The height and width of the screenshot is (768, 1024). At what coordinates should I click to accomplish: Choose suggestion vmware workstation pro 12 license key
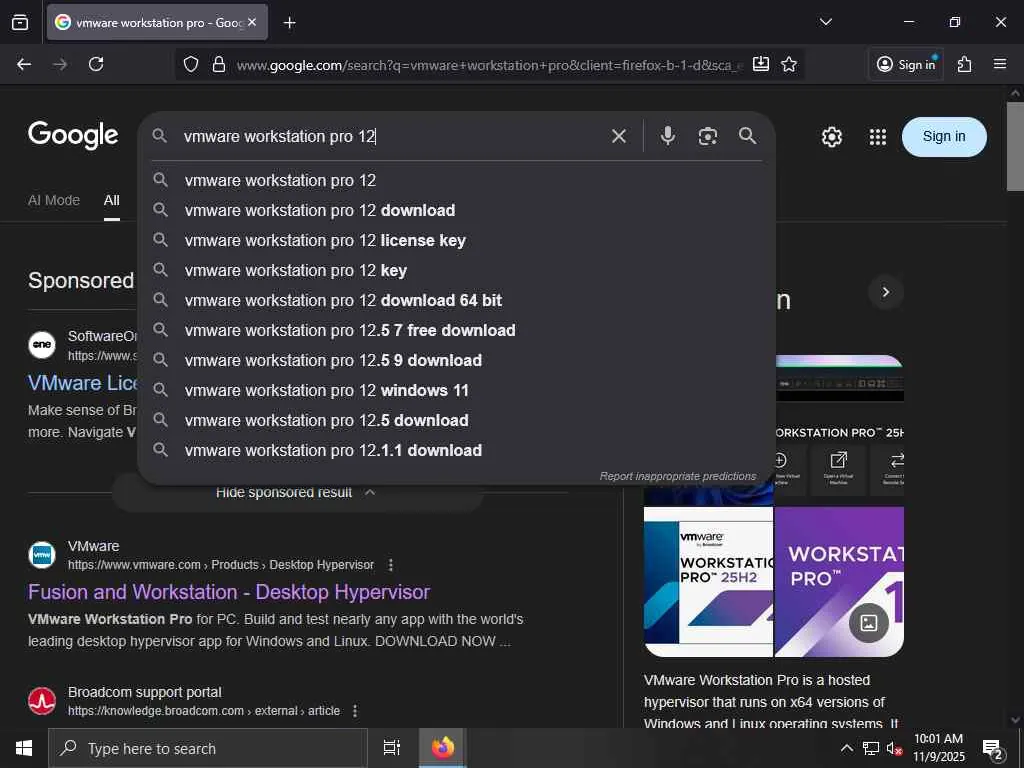(x=456, y=240)
